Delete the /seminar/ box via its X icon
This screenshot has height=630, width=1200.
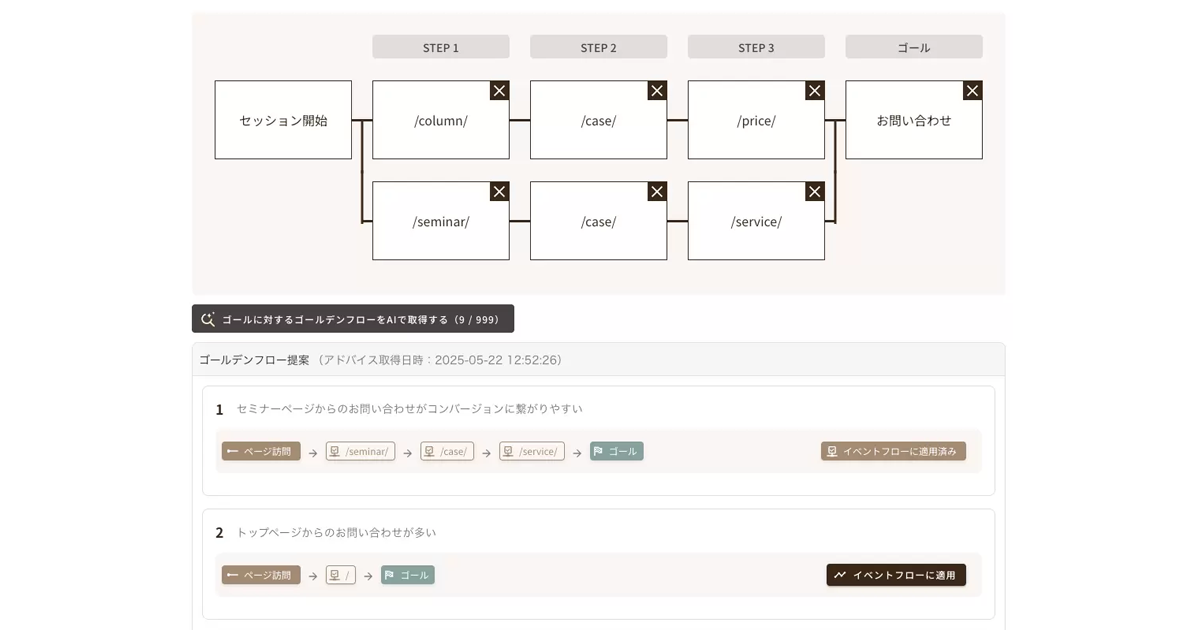(499, 191)
